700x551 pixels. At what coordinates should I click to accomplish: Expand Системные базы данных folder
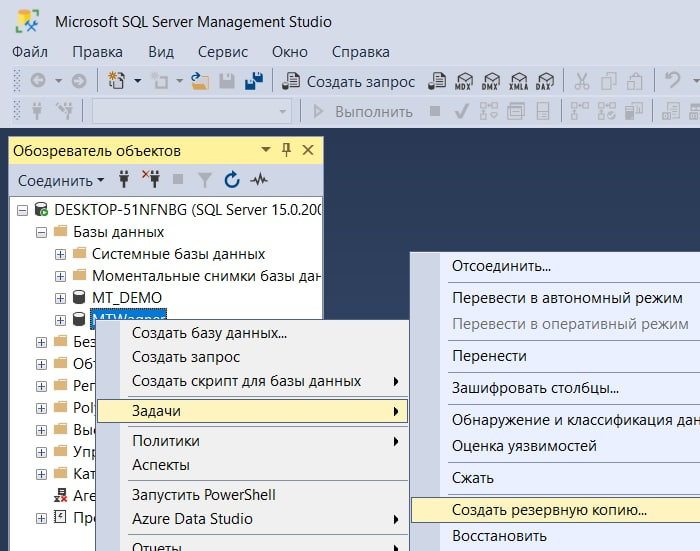[x=60, y=254]
